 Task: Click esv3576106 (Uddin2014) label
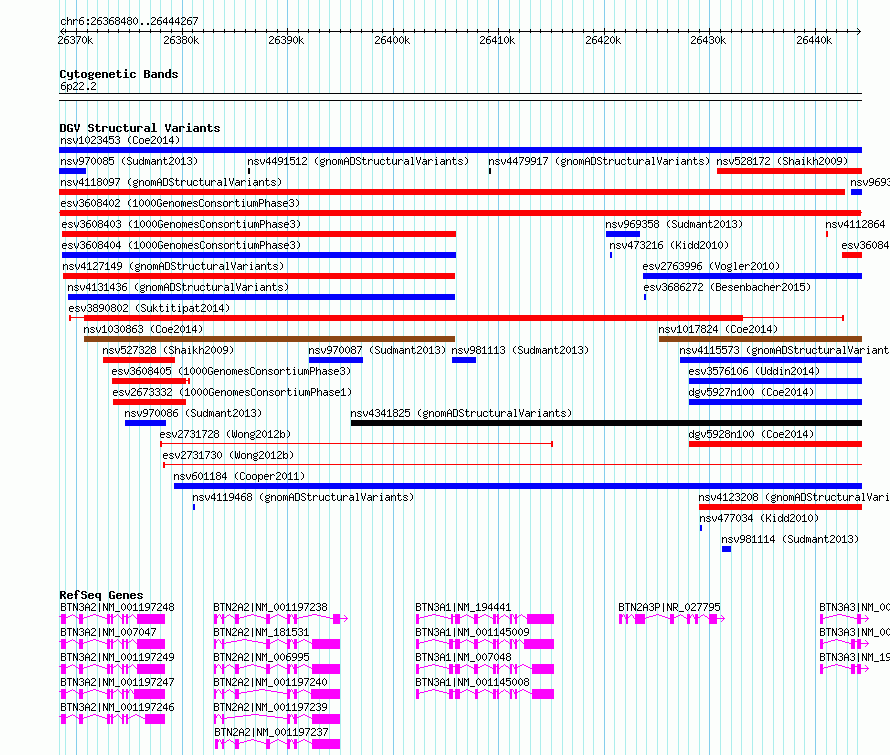click(754, 371)
